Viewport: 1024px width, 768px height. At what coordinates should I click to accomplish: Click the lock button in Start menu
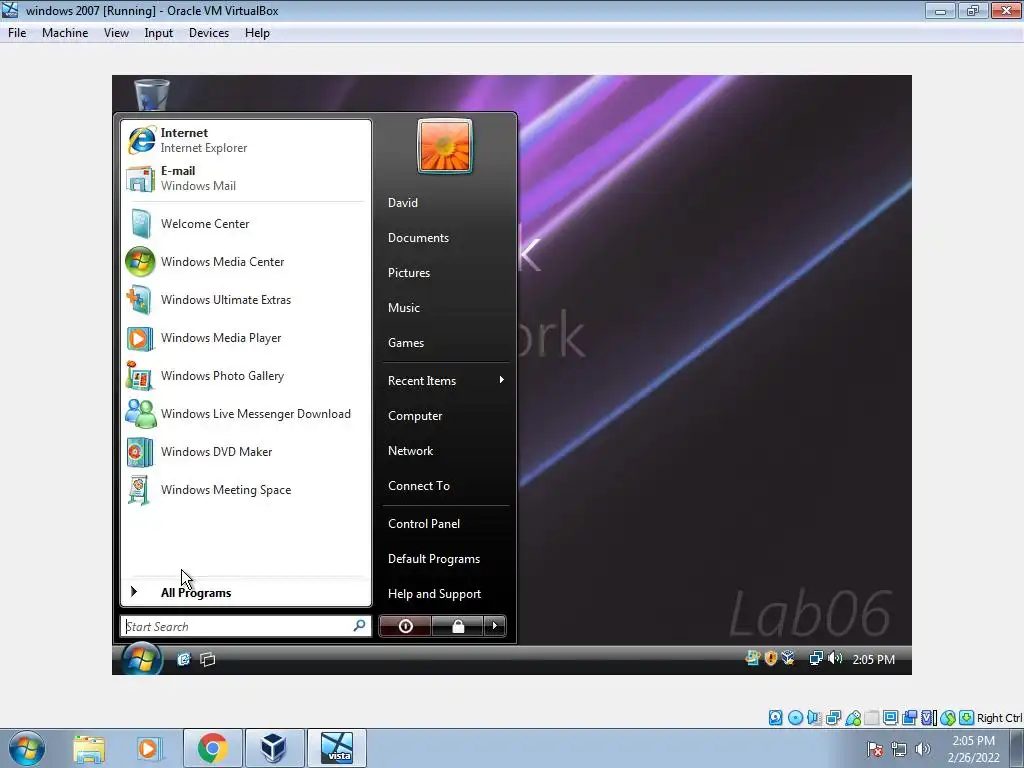pos(458,626)
